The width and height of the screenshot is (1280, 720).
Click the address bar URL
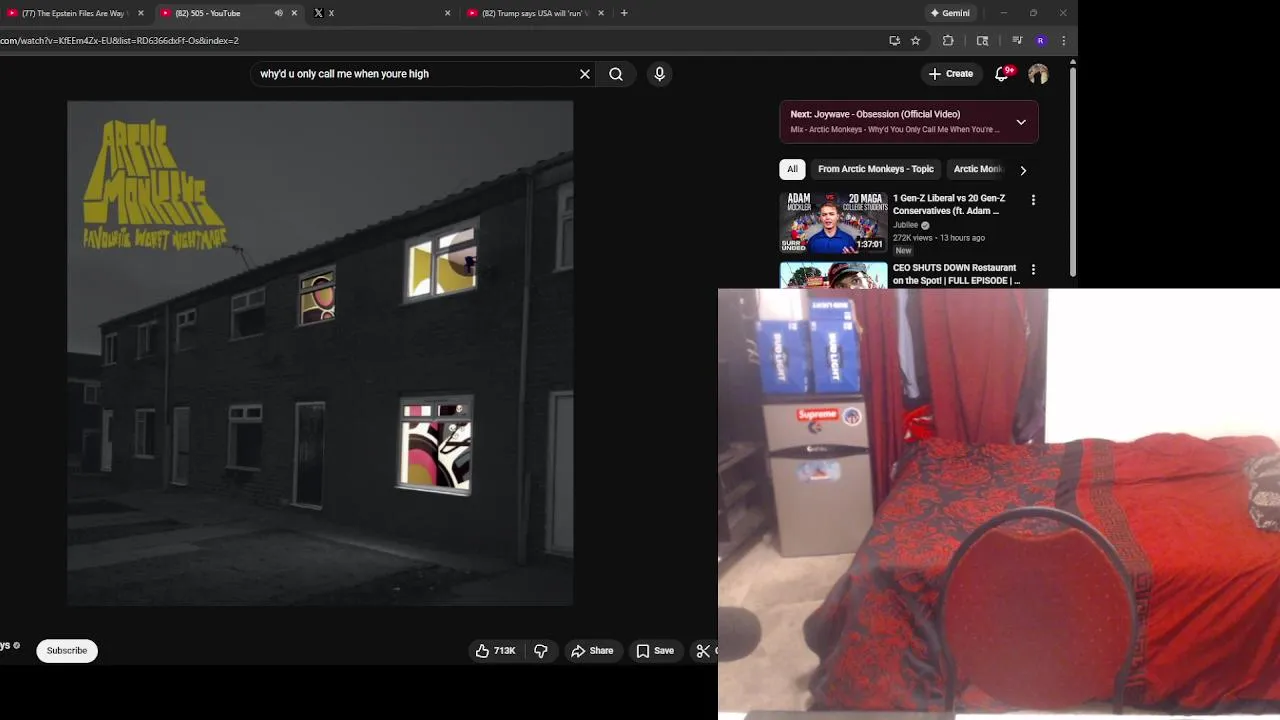(119, 41)
